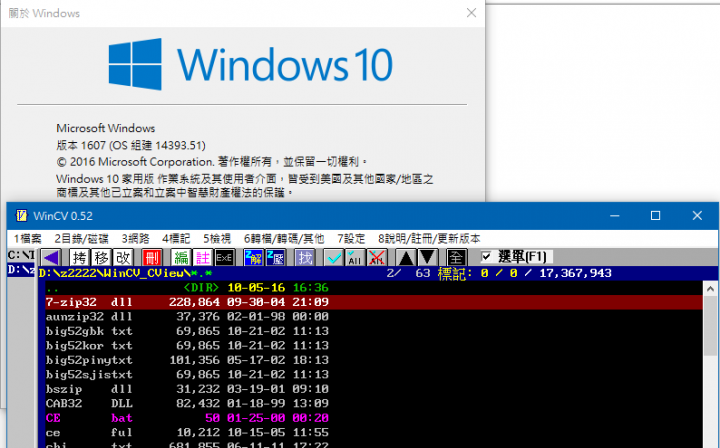Click the Microsoft Windows heading in About dialog
The width and height of the screenshot is (720, 448).
(x=106, y=128)
